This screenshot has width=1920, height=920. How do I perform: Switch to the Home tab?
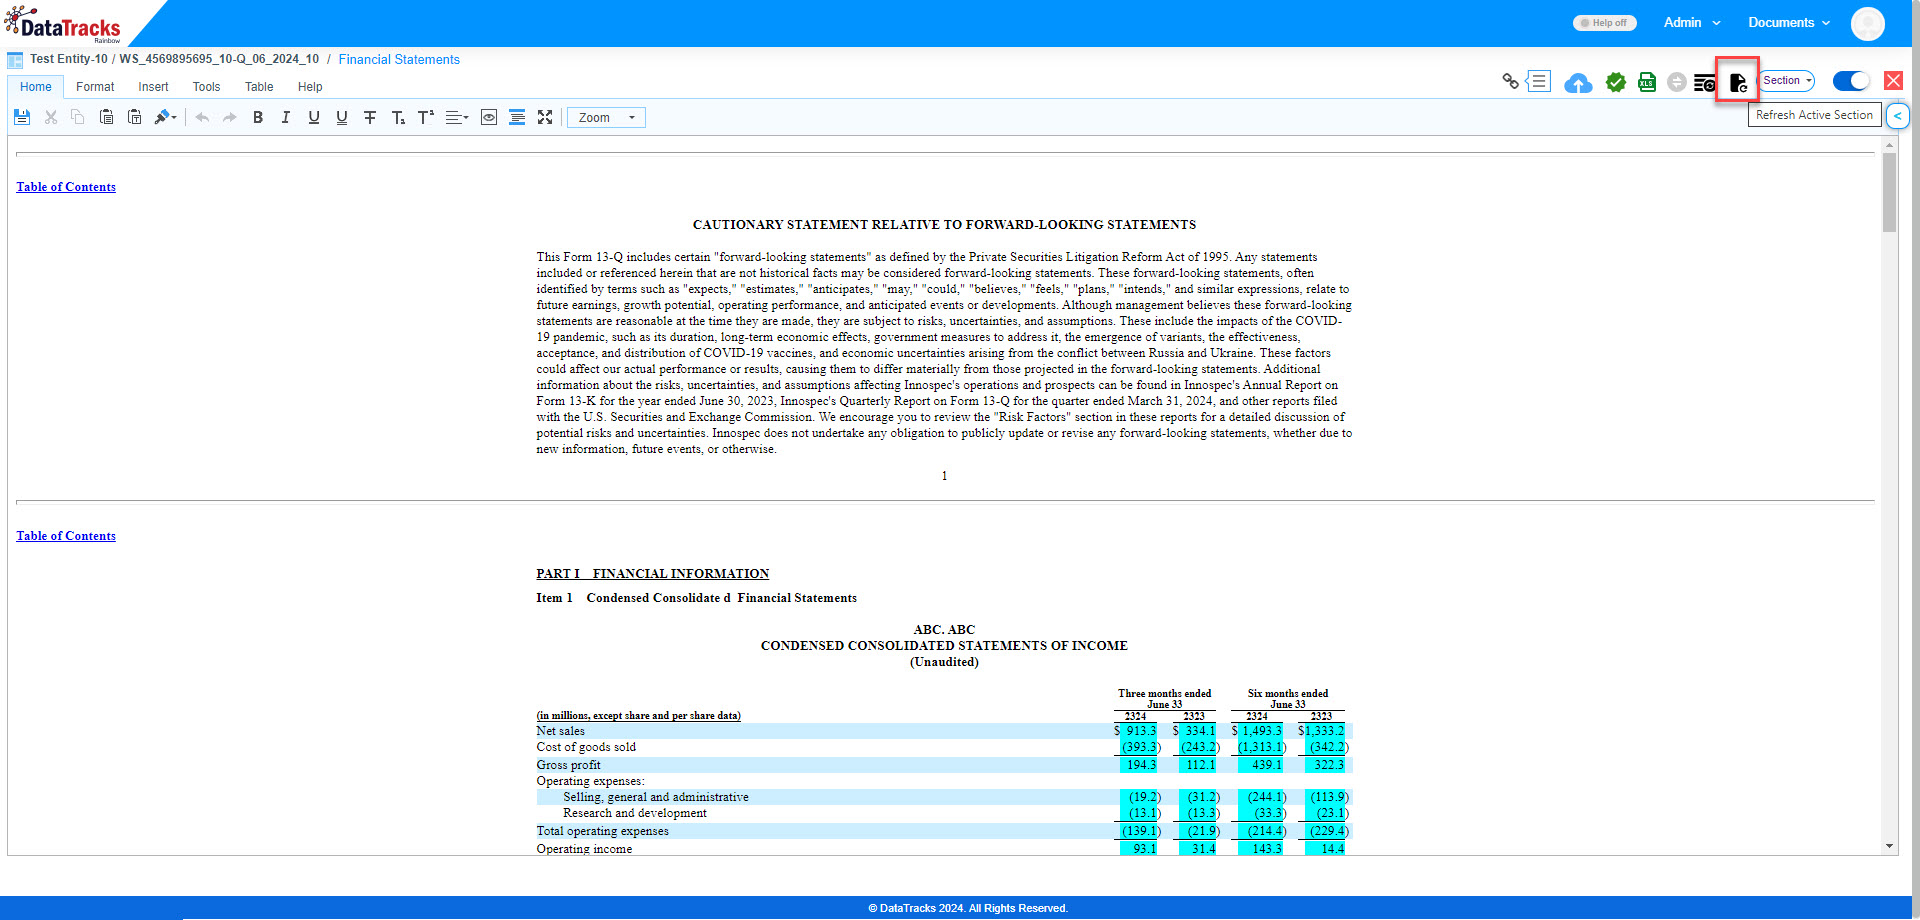36,87
